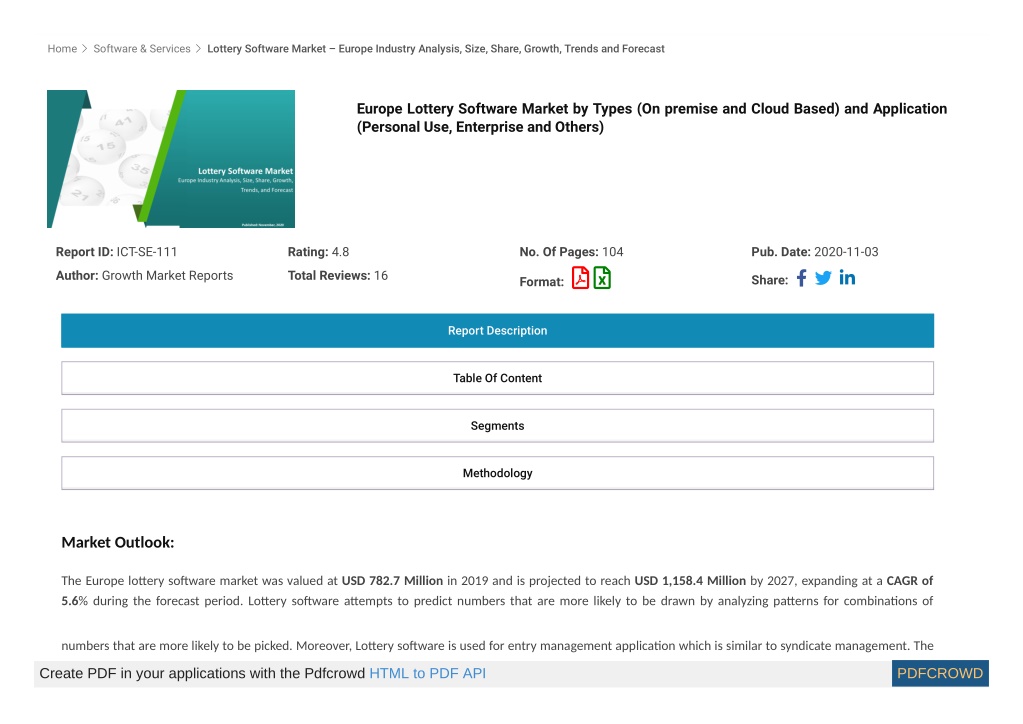Open Software & Services breadcrumb
The image size is (1023, 724).
(x=142, y=49)
